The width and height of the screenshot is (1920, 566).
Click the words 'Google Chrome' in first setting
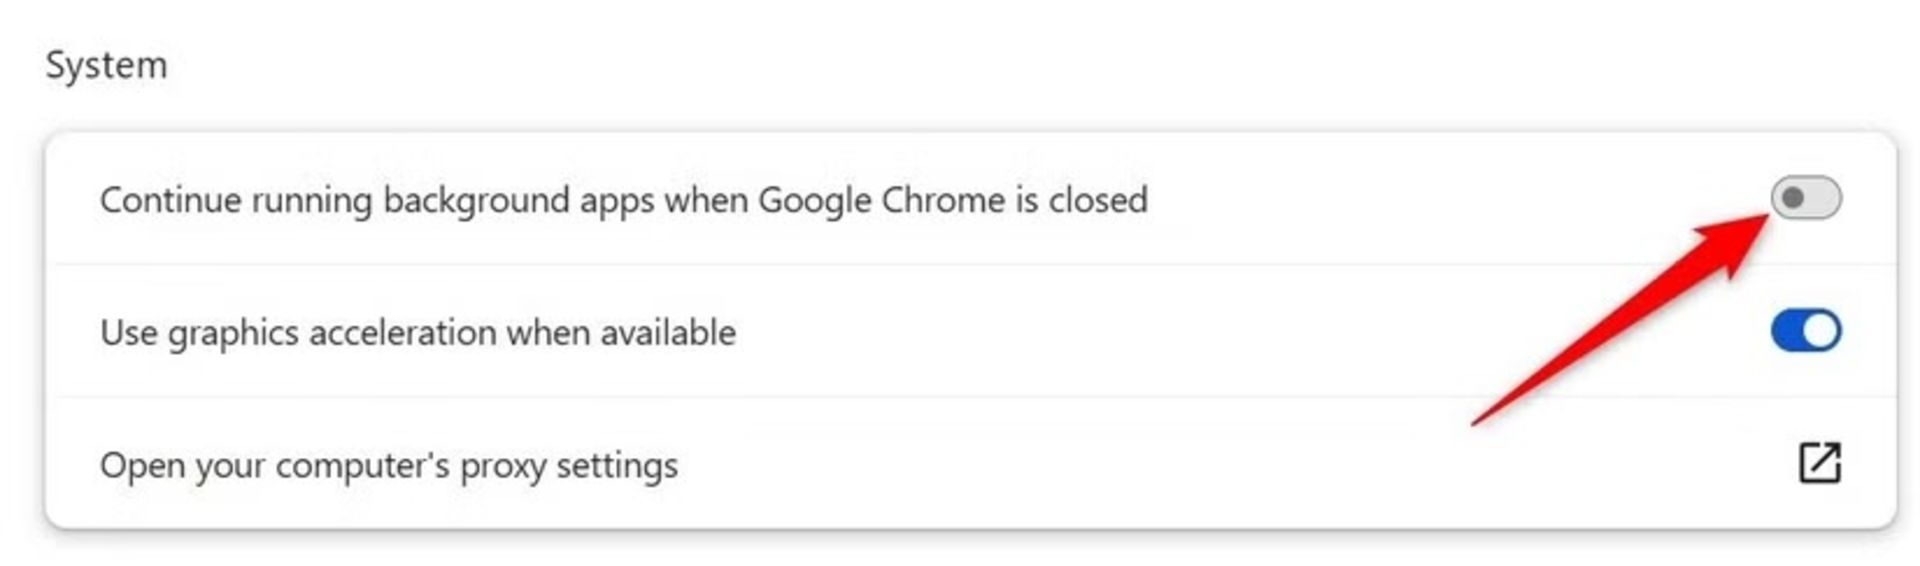[x=881, y=200]
